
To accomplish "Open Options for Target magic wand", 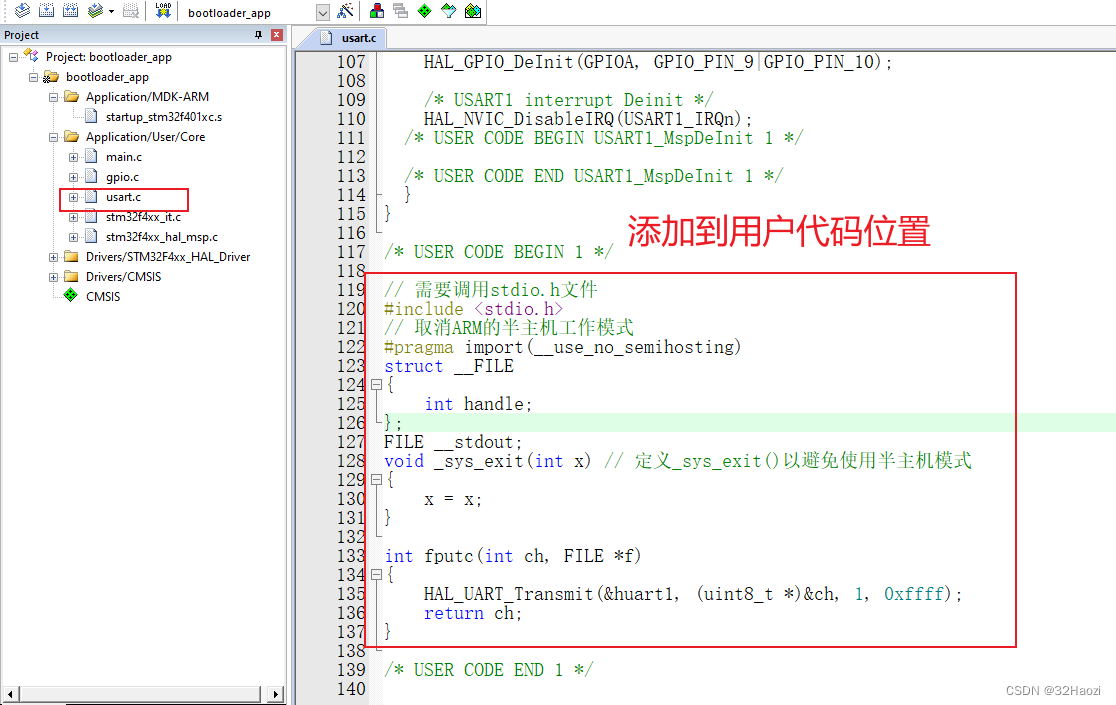I will 345,11.
